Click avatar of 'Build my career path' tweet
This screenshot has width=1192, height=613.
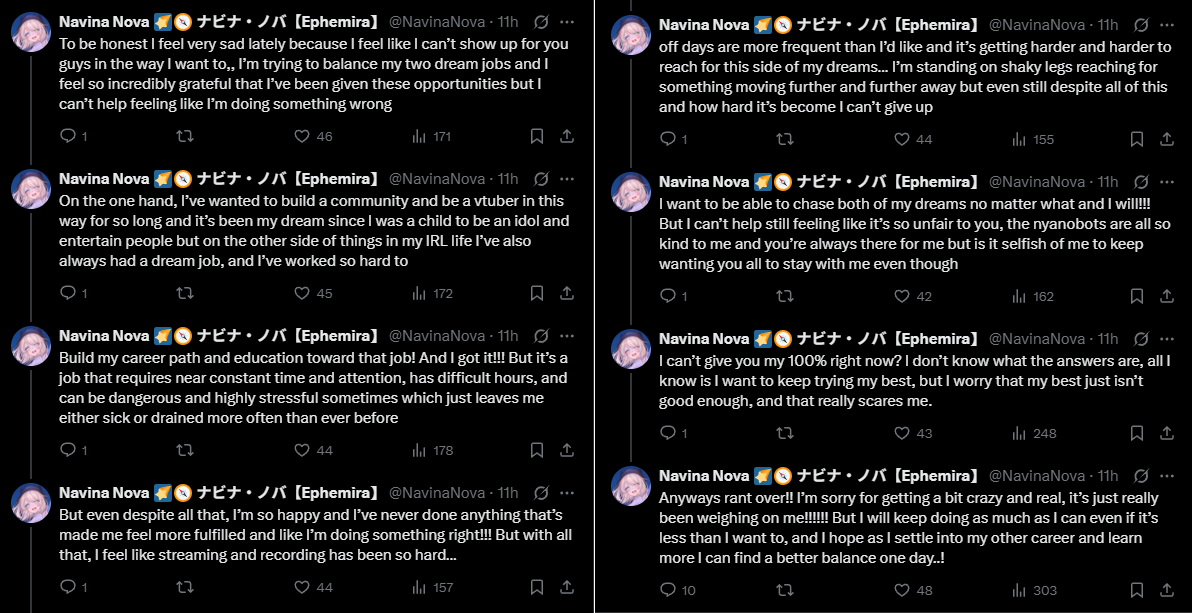(31, 346)
